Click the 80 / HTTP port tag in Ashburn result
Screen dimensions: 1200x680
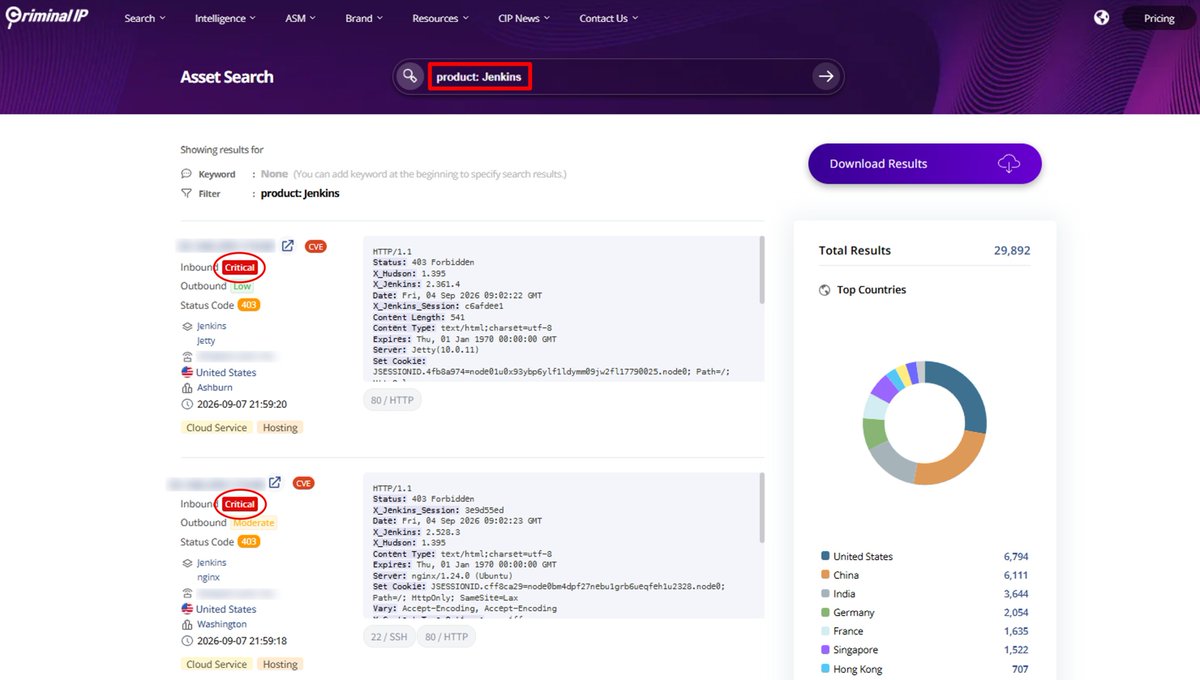392,400
